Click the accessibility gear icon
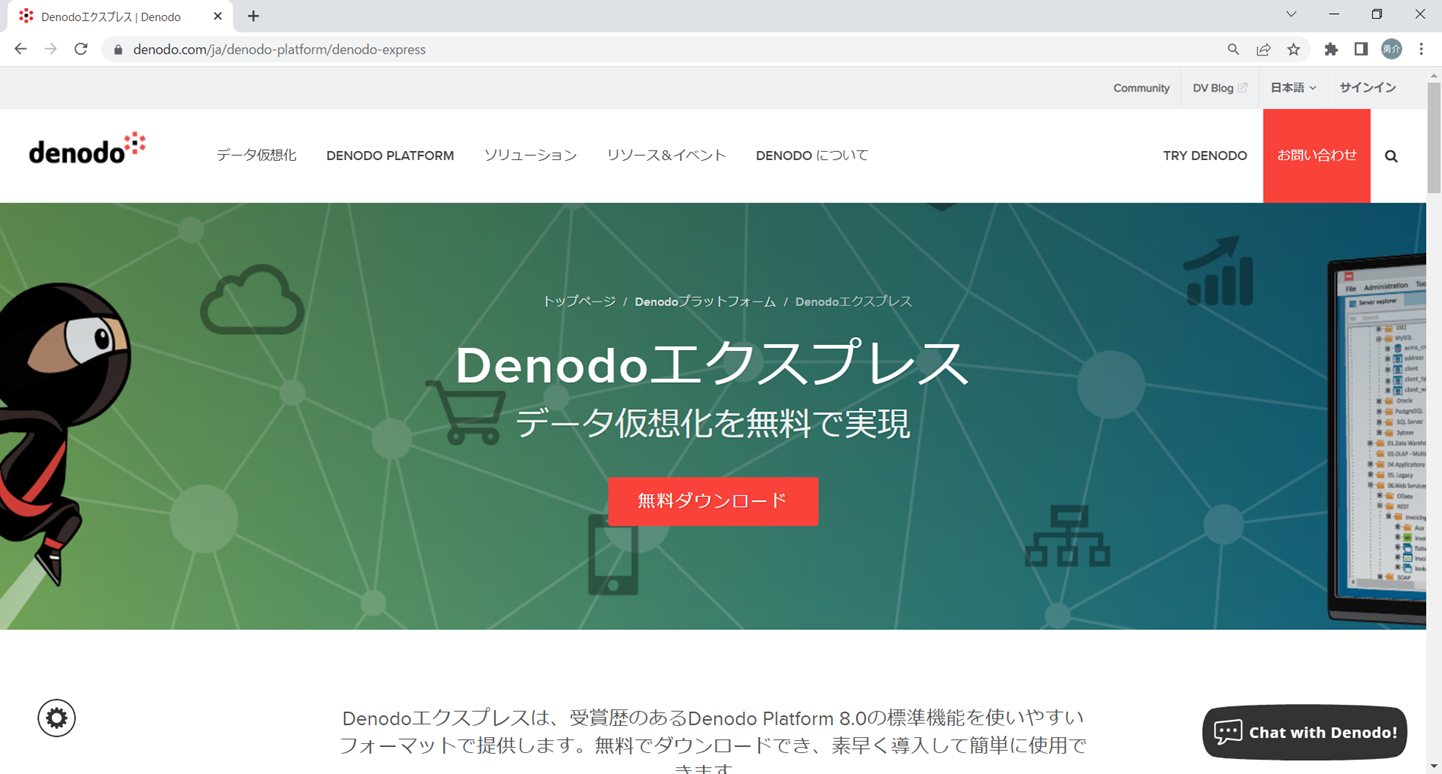This screenshot has width=1442, height=774. tap(57, 718)
